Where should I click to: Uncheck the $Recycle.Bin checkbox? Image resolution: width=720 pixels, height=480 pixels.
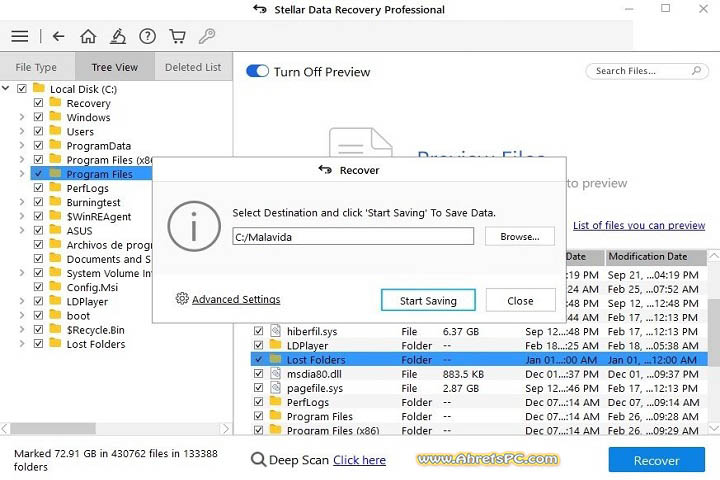click(x=39, y=329)
